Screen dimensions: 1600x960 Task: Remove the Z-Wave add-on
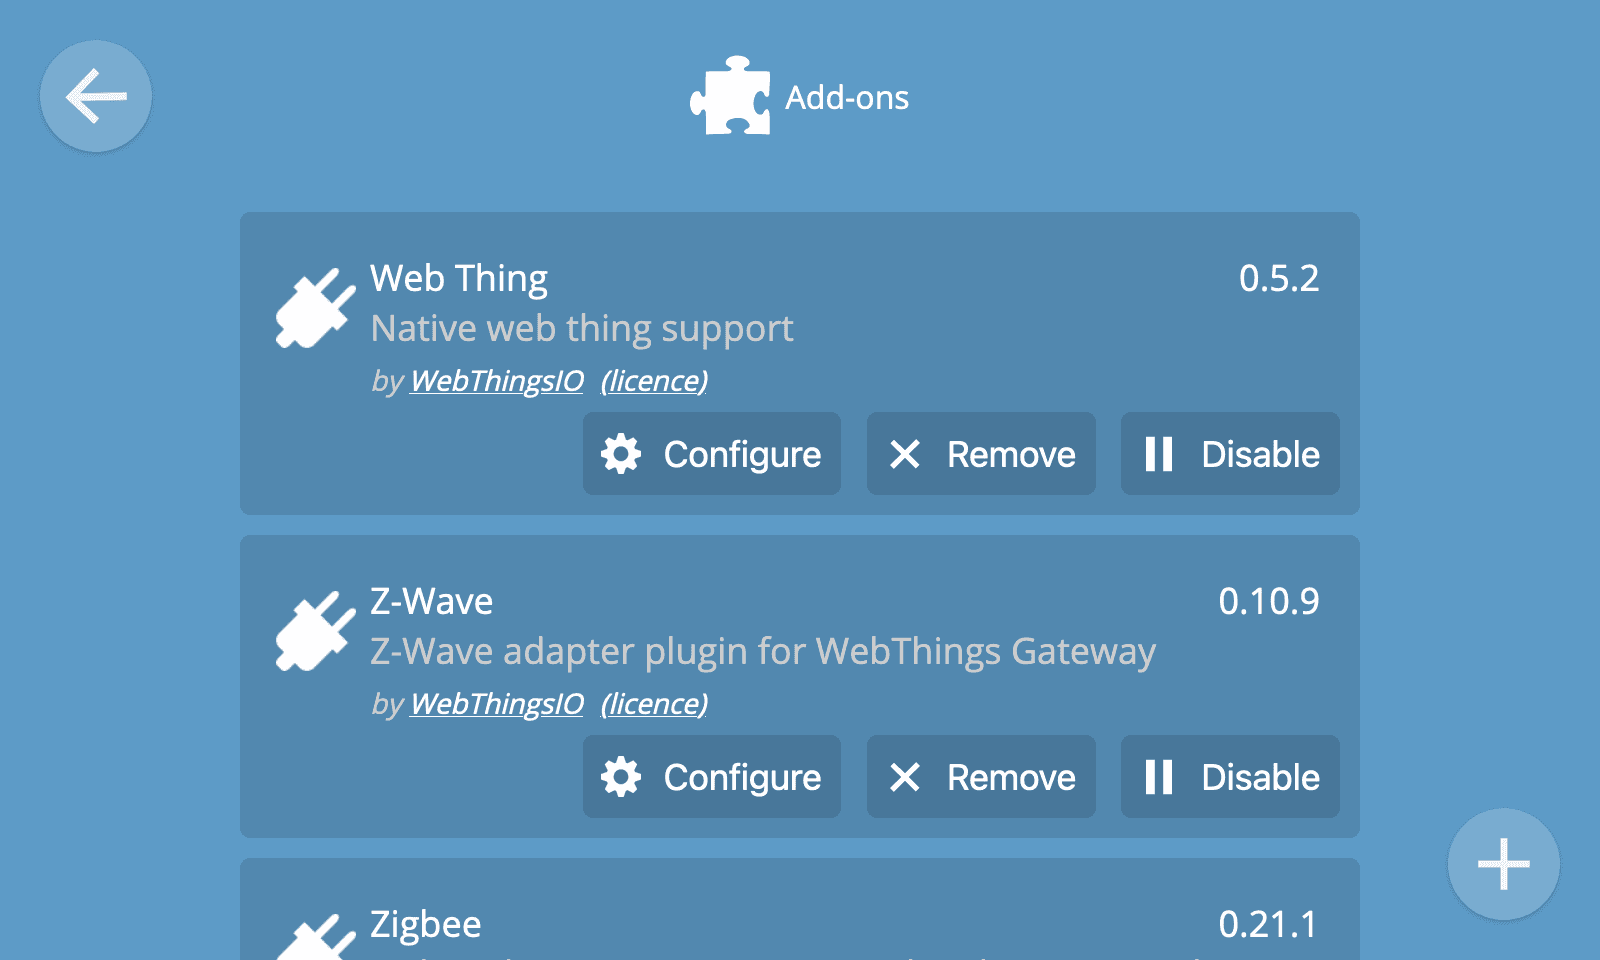tap(981, 777)
